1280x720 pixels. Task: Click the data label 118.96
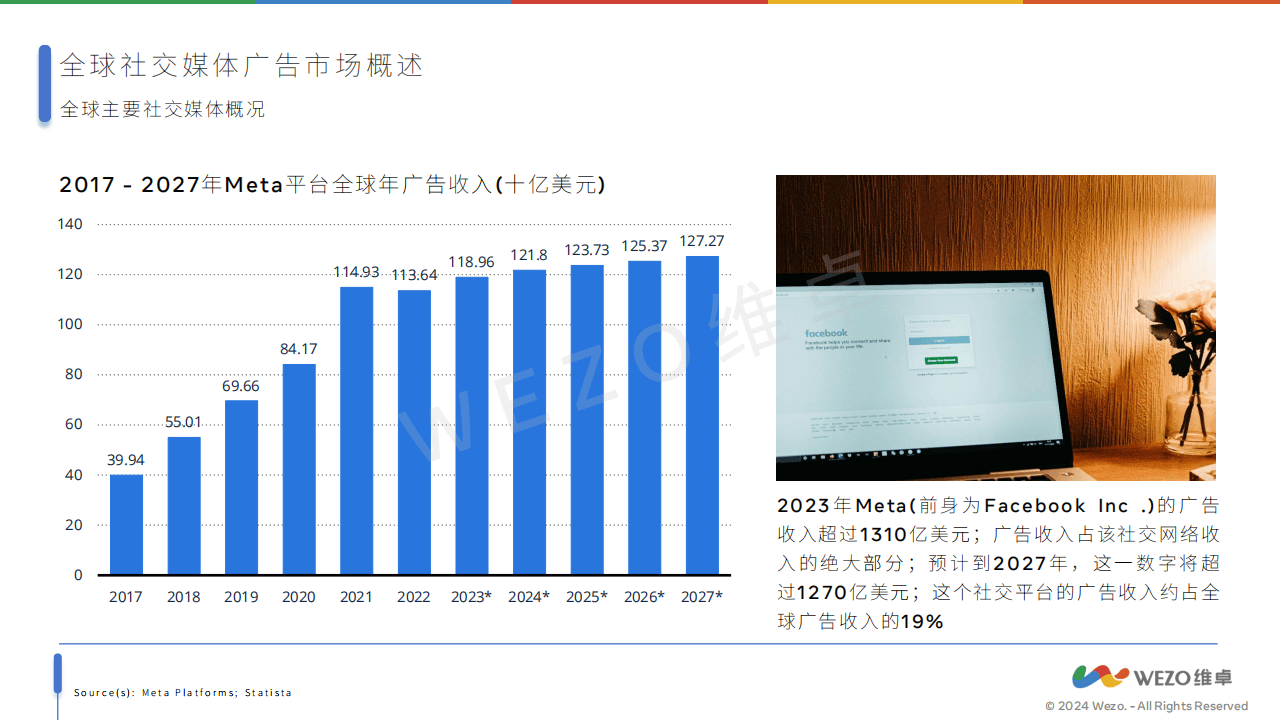(x=471, y=262)
